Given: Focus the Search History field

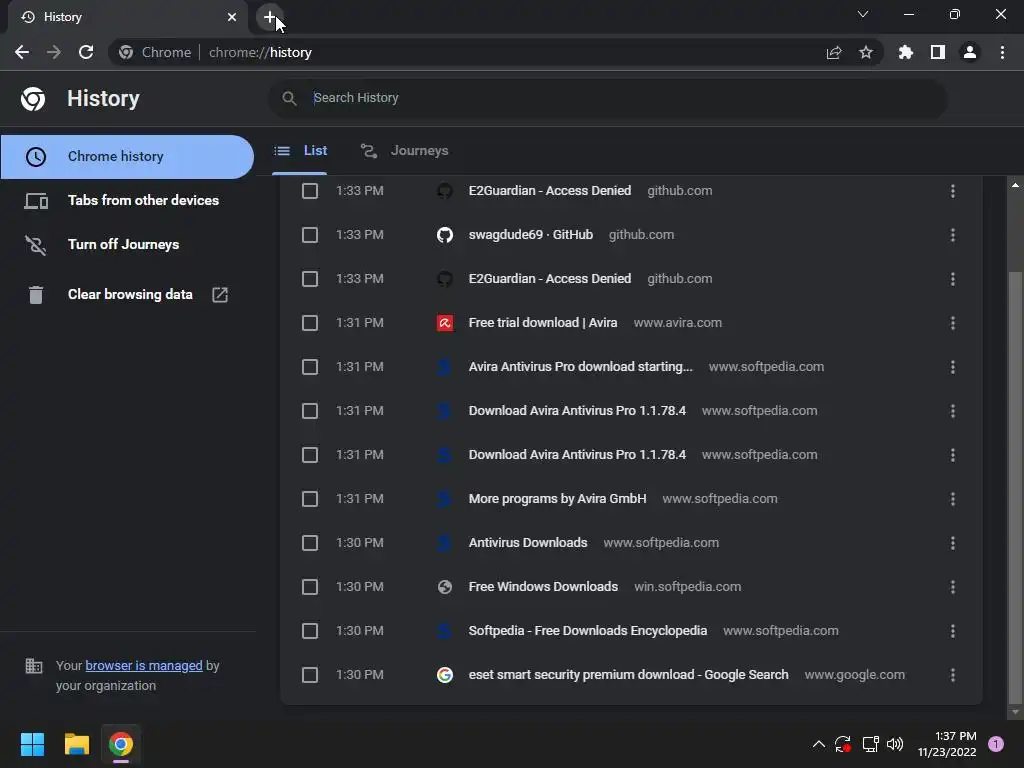Looking at the screenshot, I should [x=607, y=98].
